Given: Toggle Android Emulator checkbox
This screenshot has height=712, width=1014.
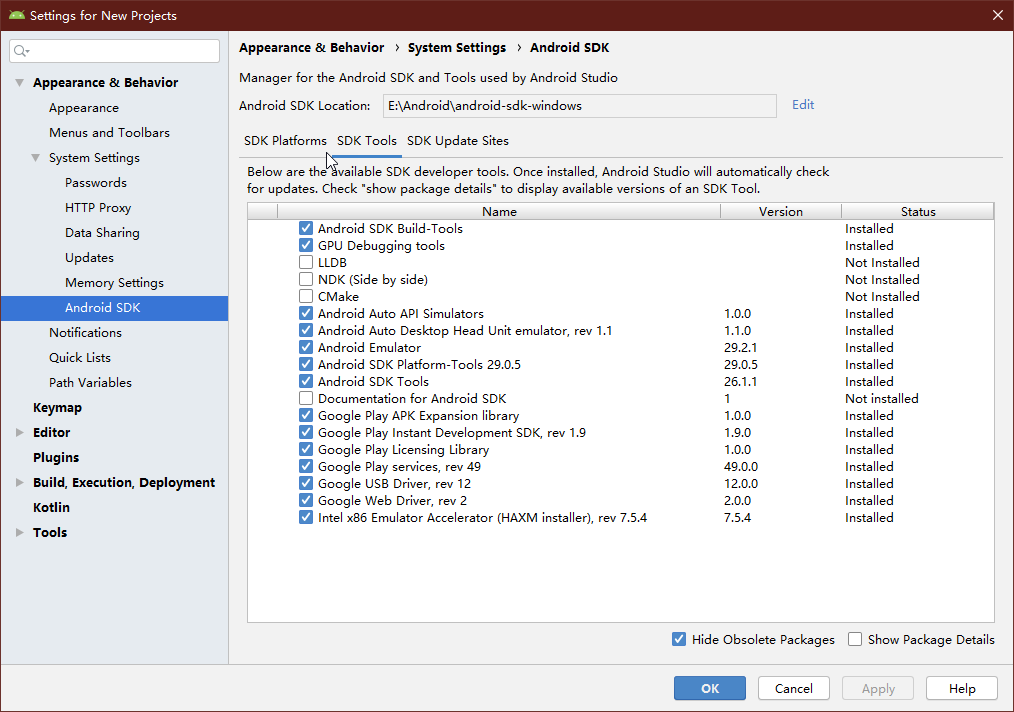Looking at the screenshot, I should point(306,347).
